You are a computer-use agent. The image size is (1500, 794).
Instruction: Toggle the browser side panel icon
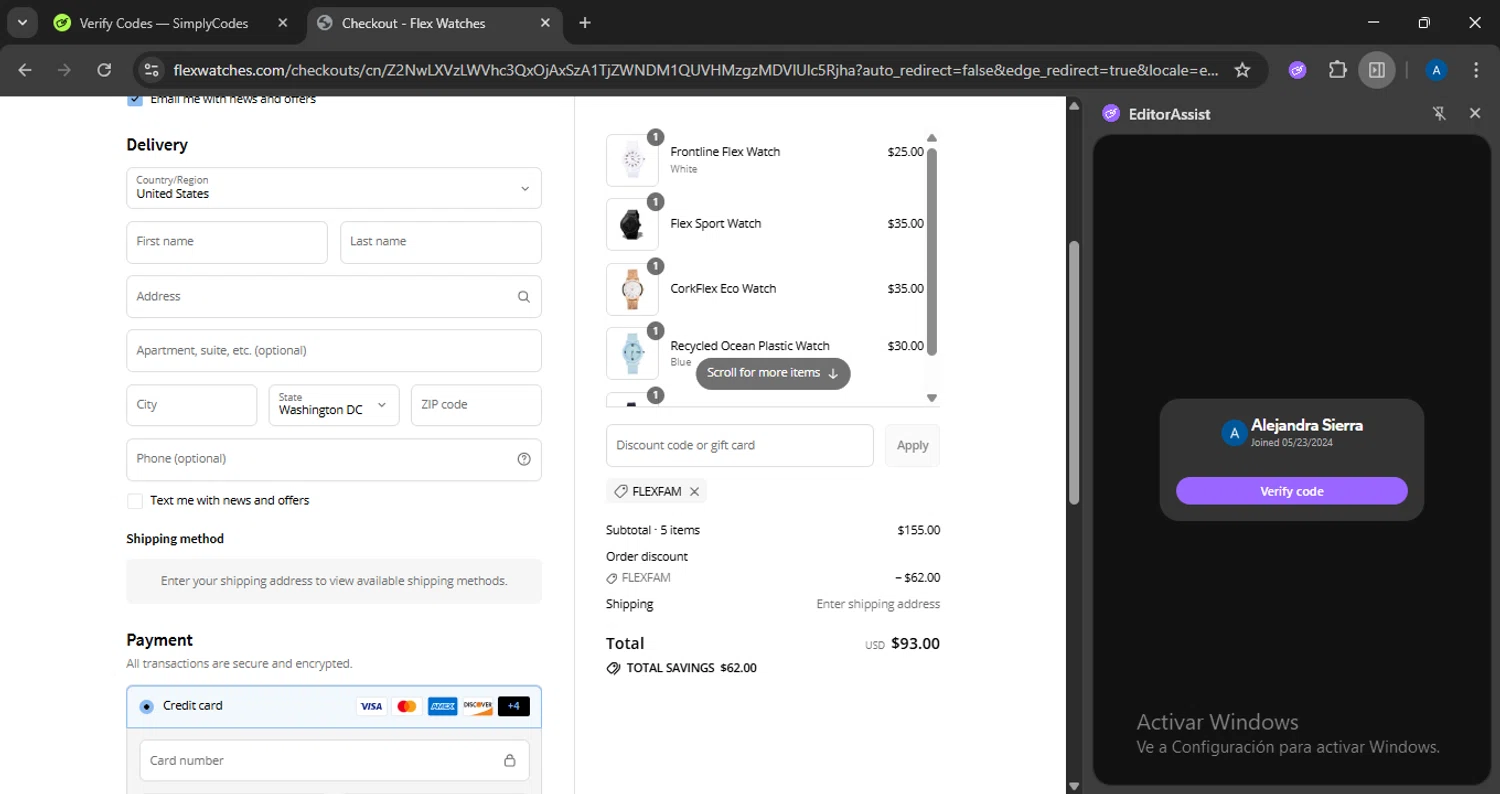pyautogui.click(x=1377, y=70)
